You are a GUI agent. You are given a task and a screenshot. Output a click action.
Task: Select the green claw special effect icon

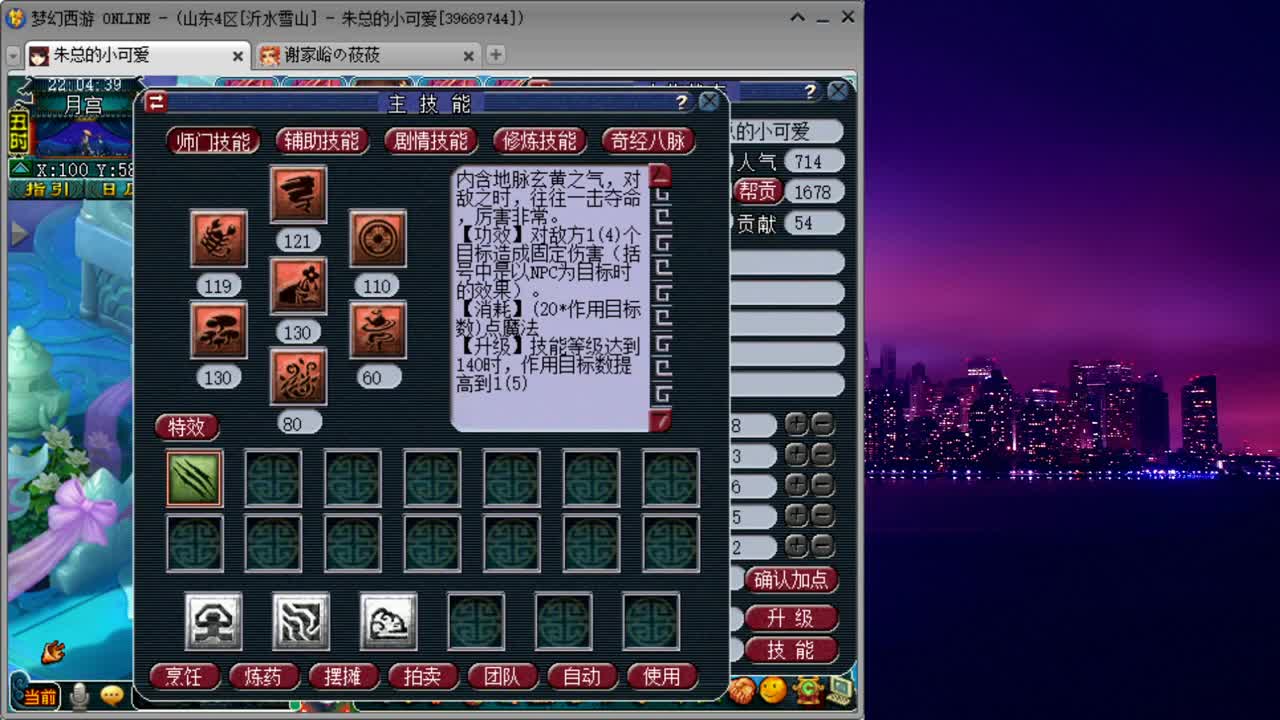(193, 478)
